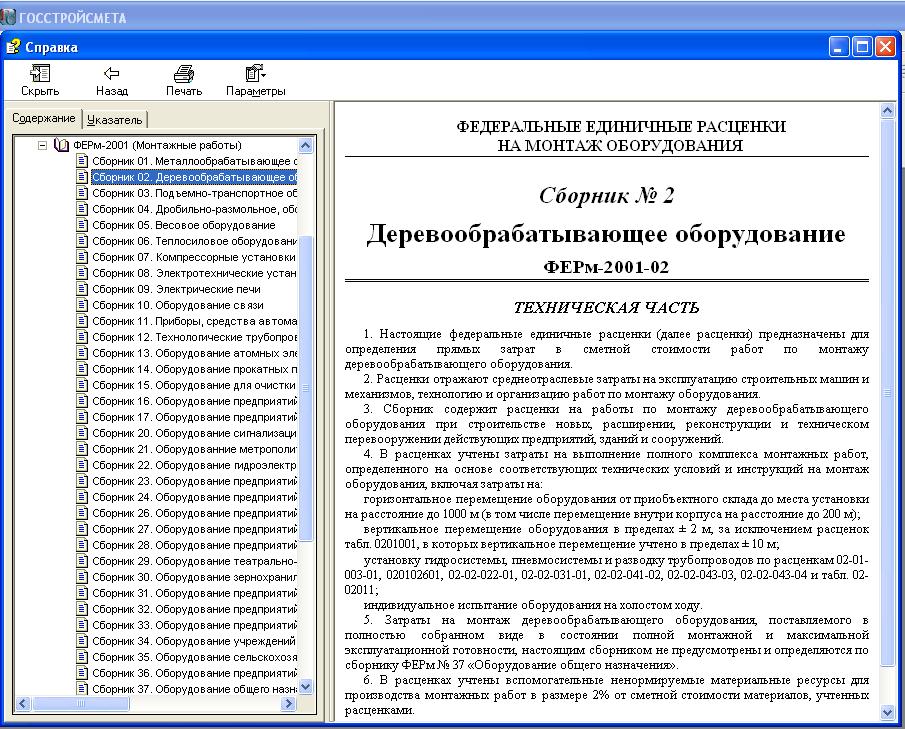Open Сборник 35. Оборудование сельскохозяйственных
905x729 pixels.
click(194, 657)
